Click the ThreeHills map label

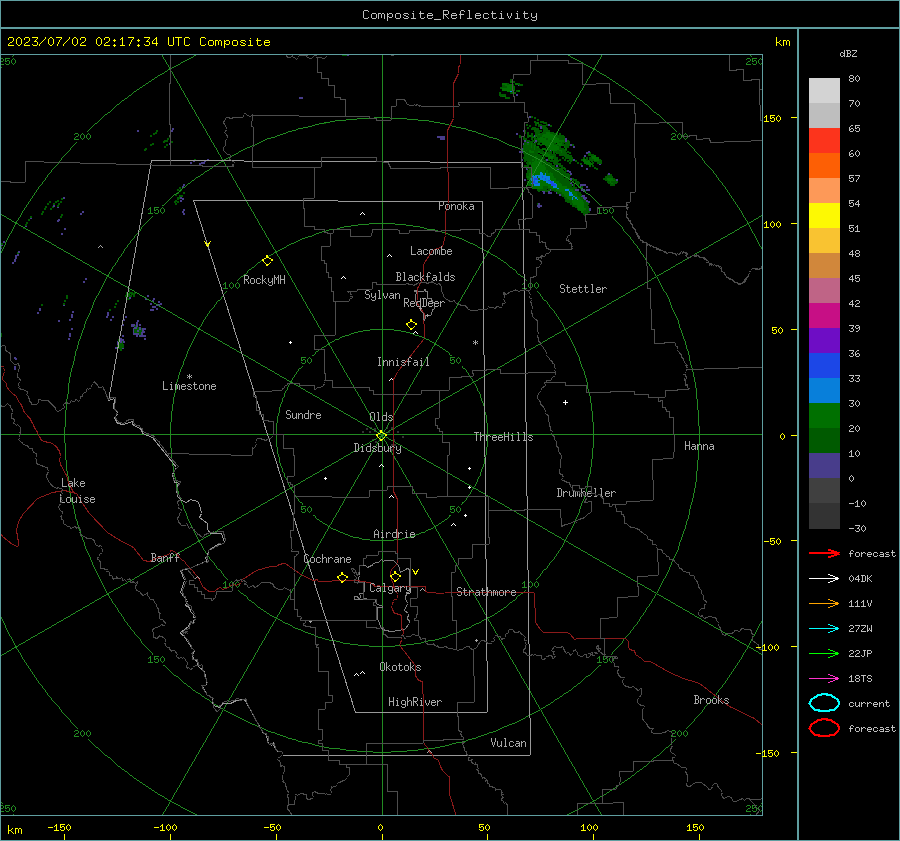click(503, 437)
